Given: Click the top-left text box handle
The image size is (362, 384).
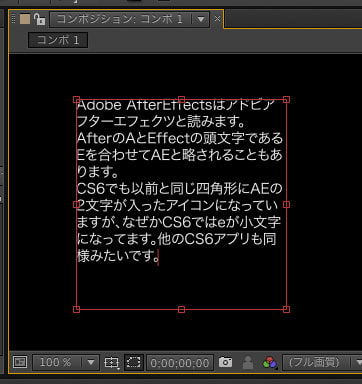Looking at the screenshot, I should pos(76,99).
